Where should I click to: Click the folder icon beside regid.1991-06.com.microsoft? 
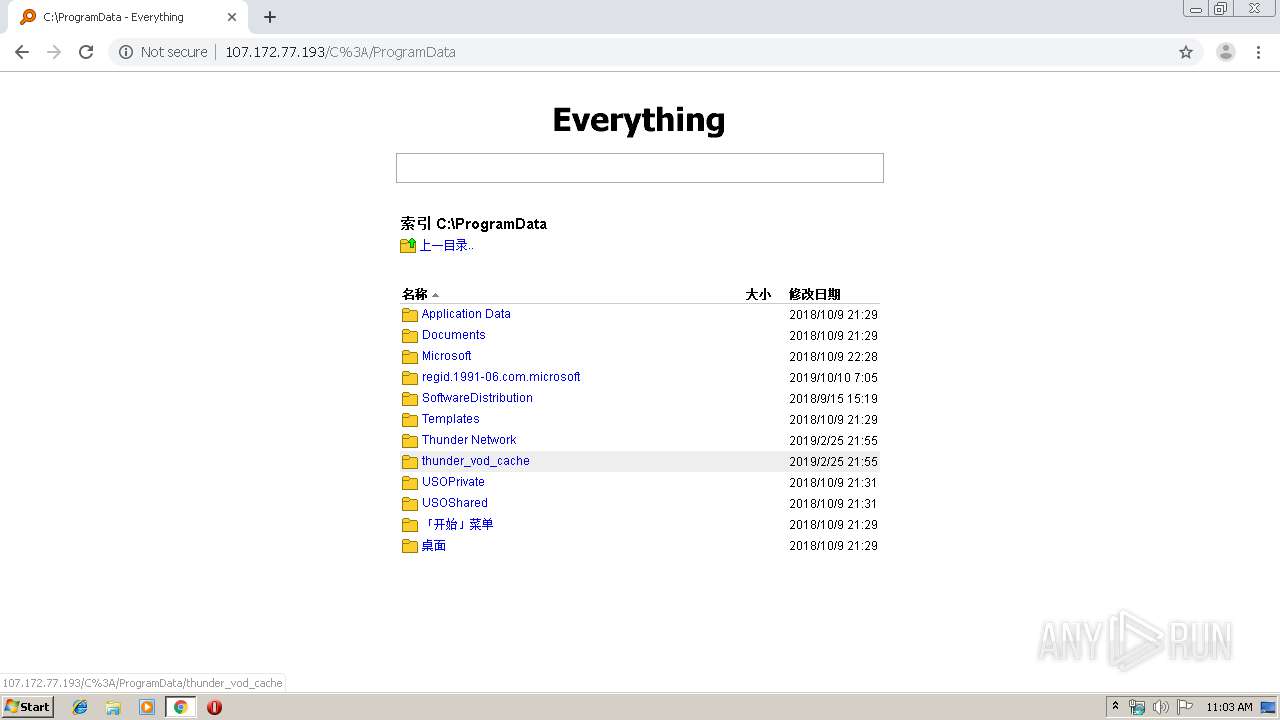pos(410,378)
